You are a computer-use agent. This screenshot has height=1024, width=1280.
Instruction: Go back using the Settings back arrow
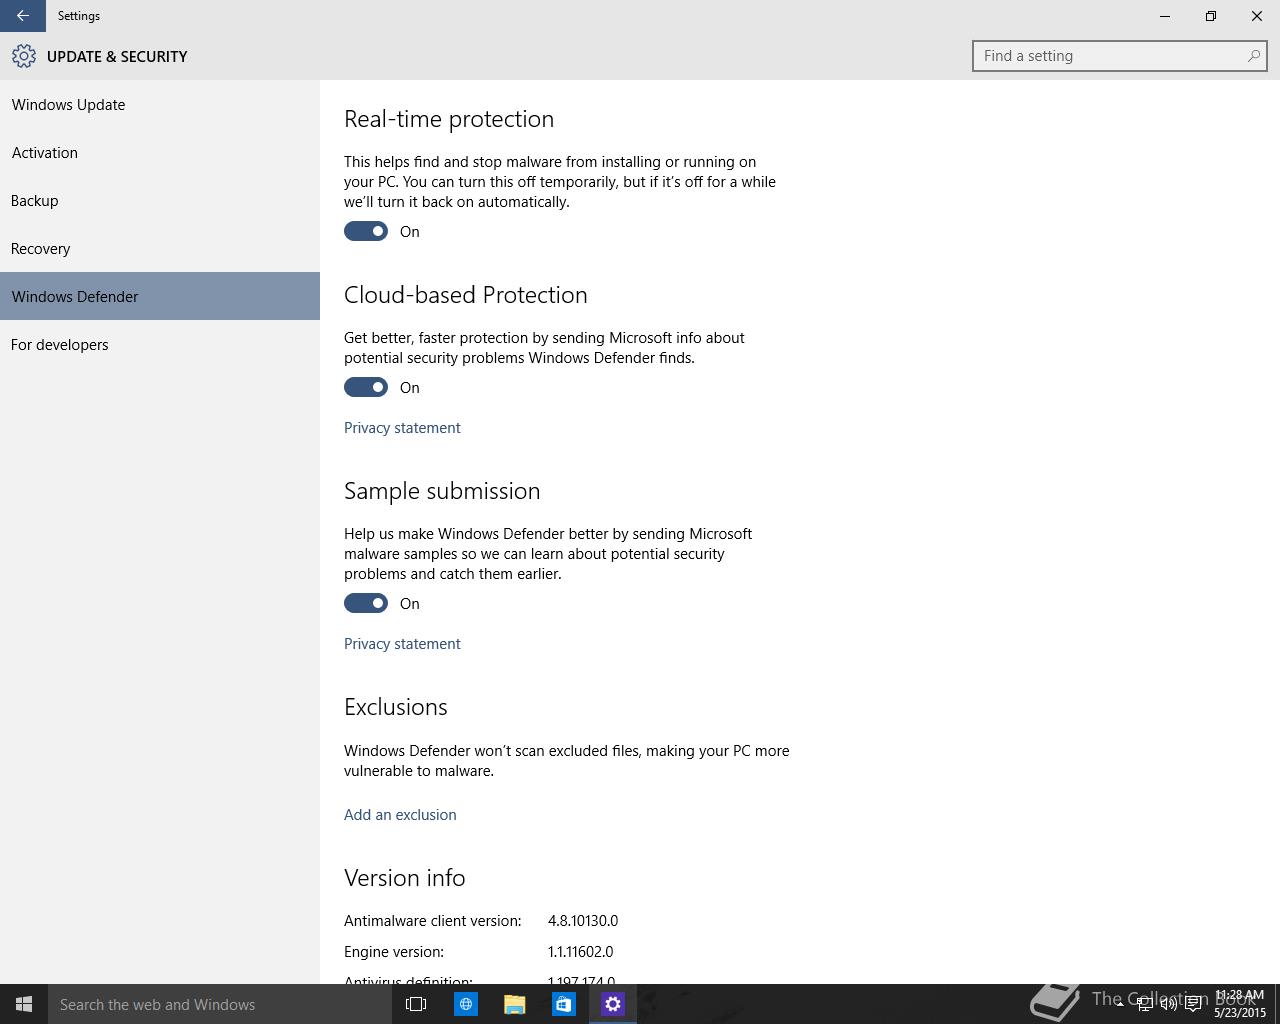[22, 16]
